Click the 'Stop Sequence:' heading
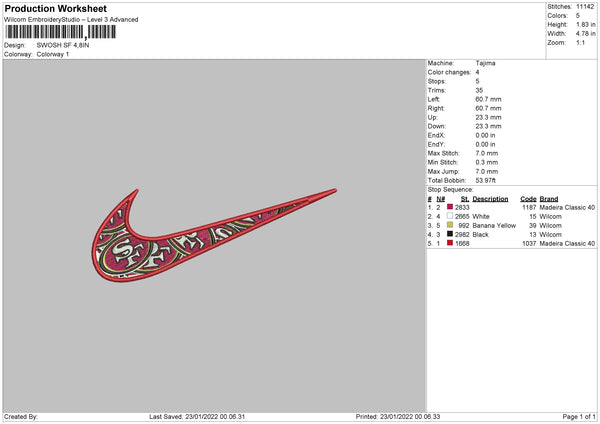 (450, 190)
